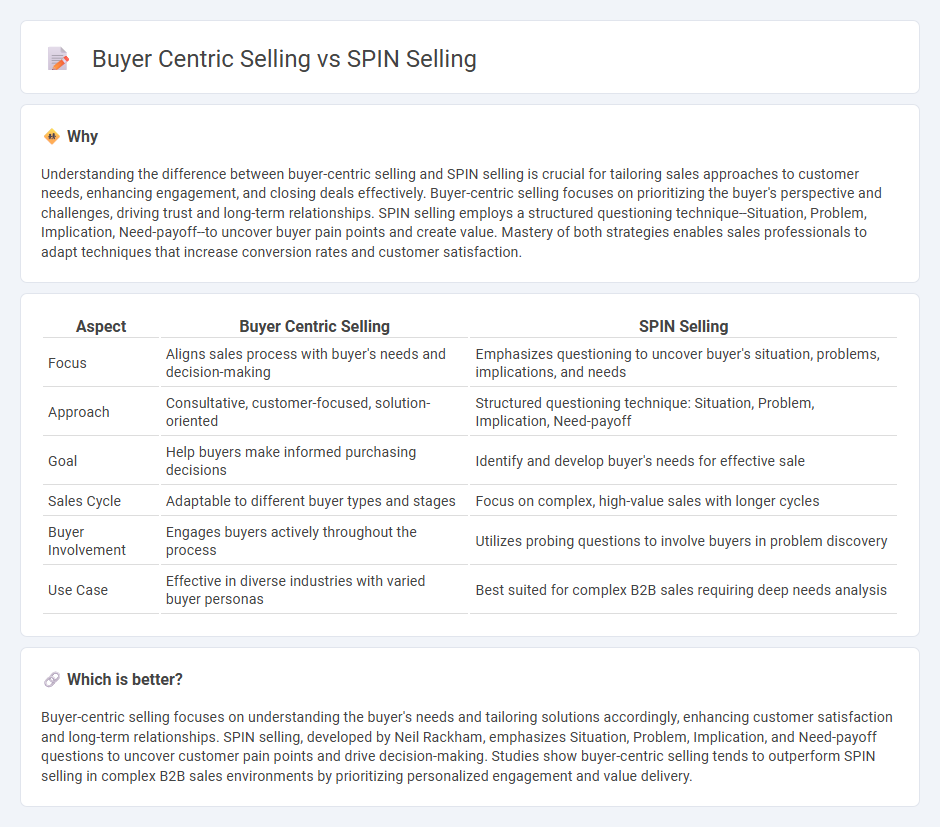Click cell 'Adaptable to different buyer types and stages'

click(x=314, y=501)
